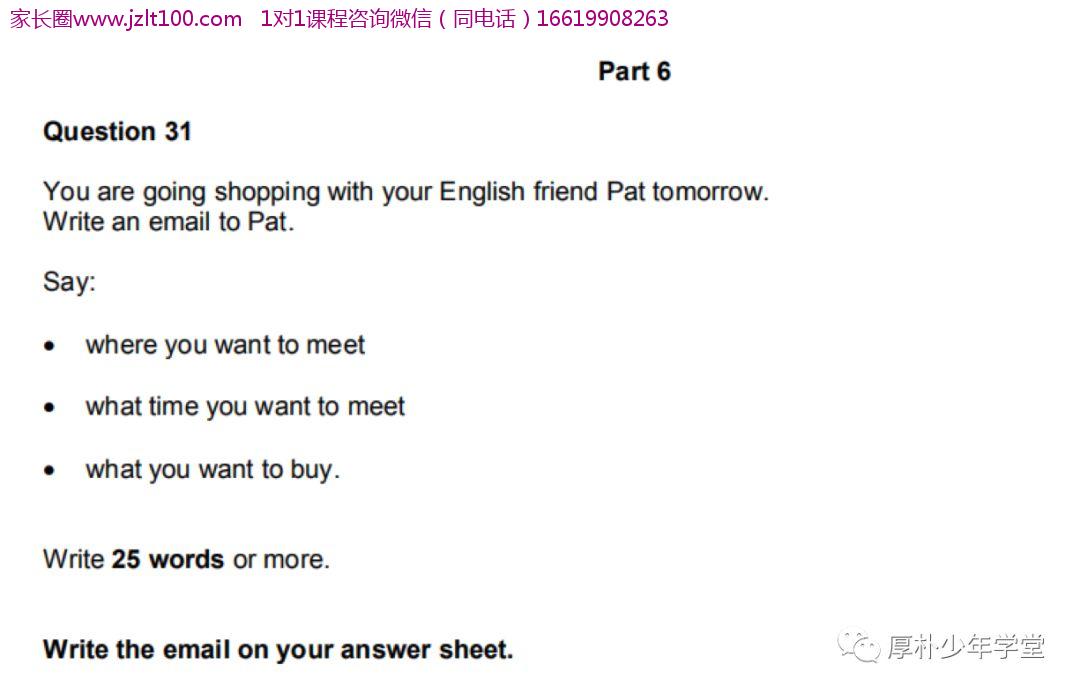This screenshot has width=1080, height=694.
Task: Select the Part 6 heading
Action: pyautogui.click(x=634, y=71)
